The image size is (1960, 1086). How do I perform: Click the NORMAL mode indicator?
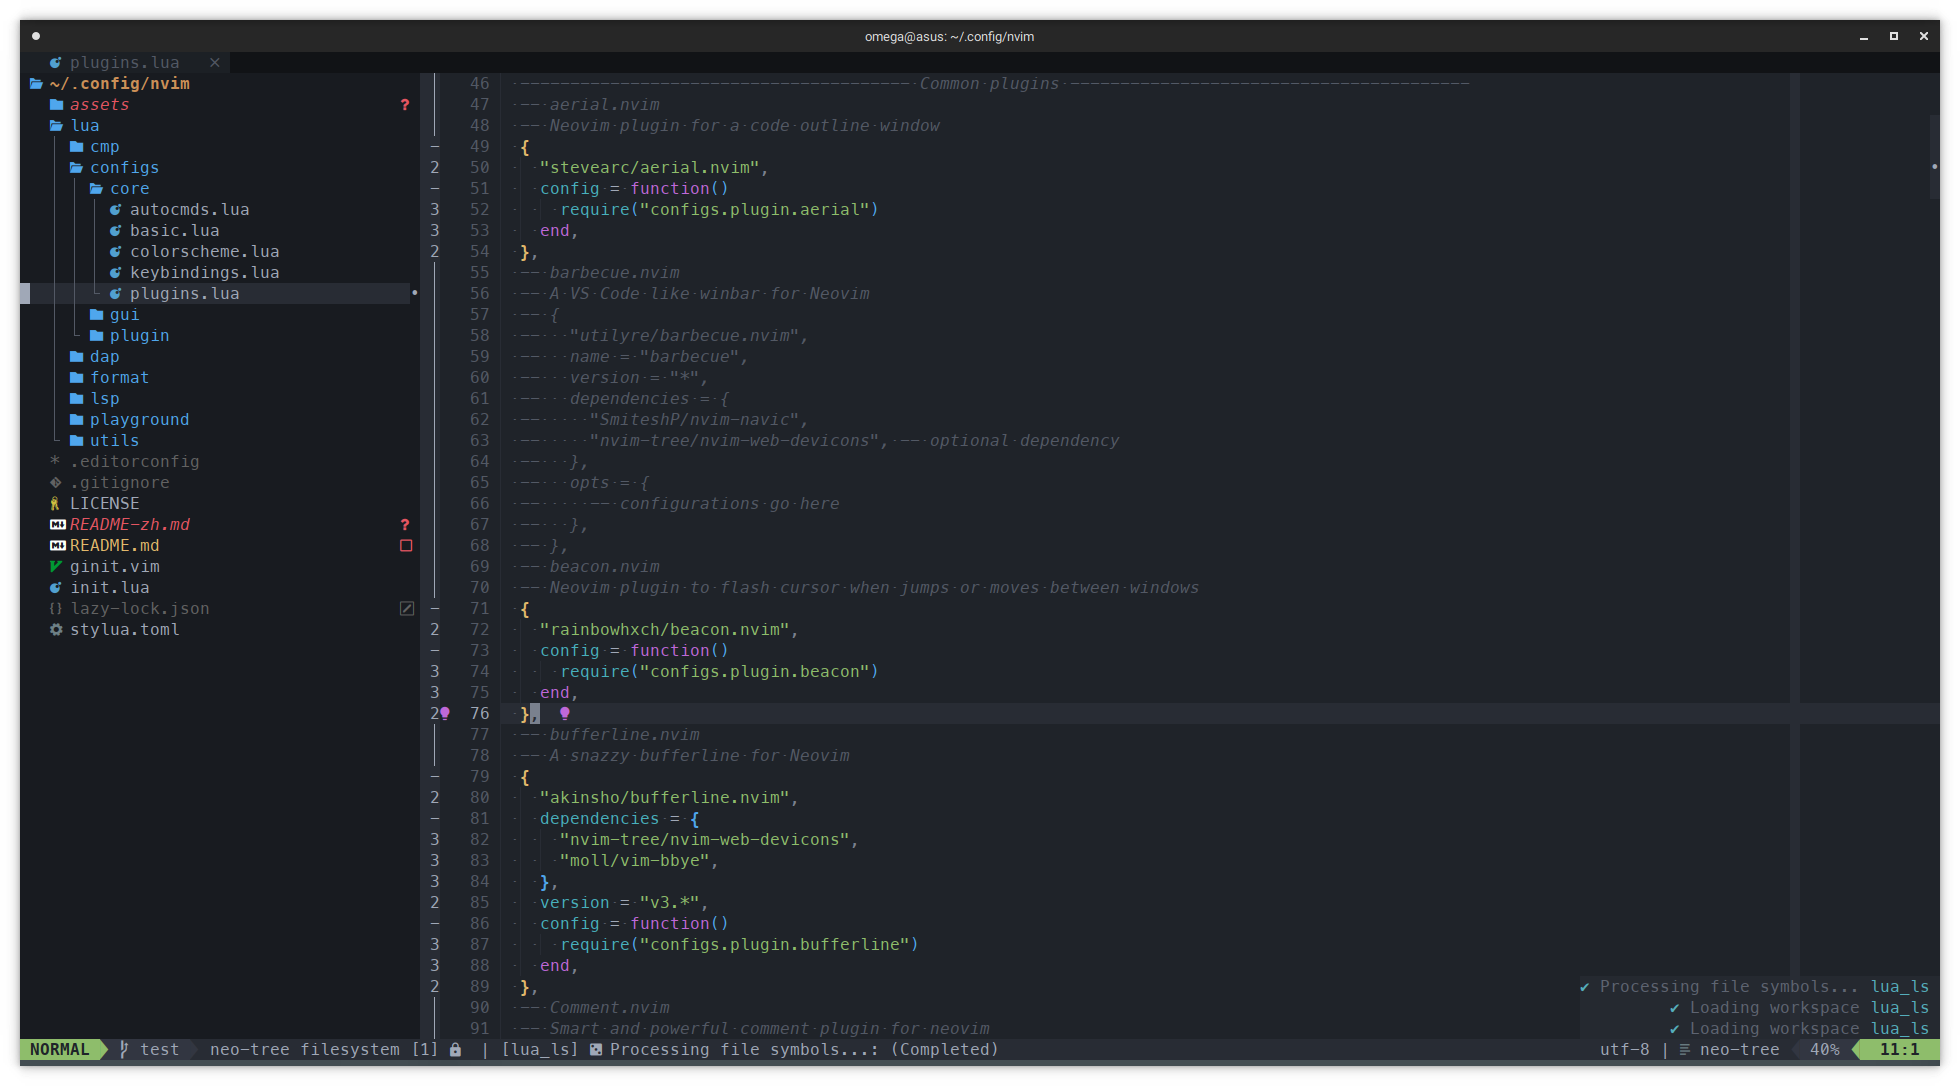tap(60, 1050)
